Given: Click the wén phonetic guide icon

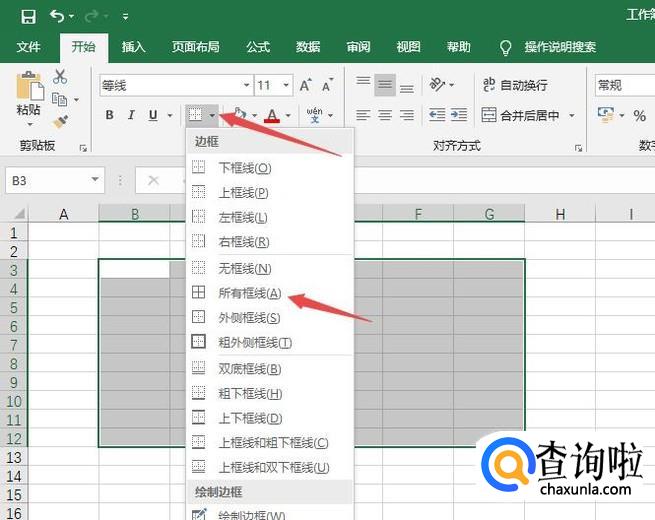Looking at the screenshot, I should (x=314, y=115).
